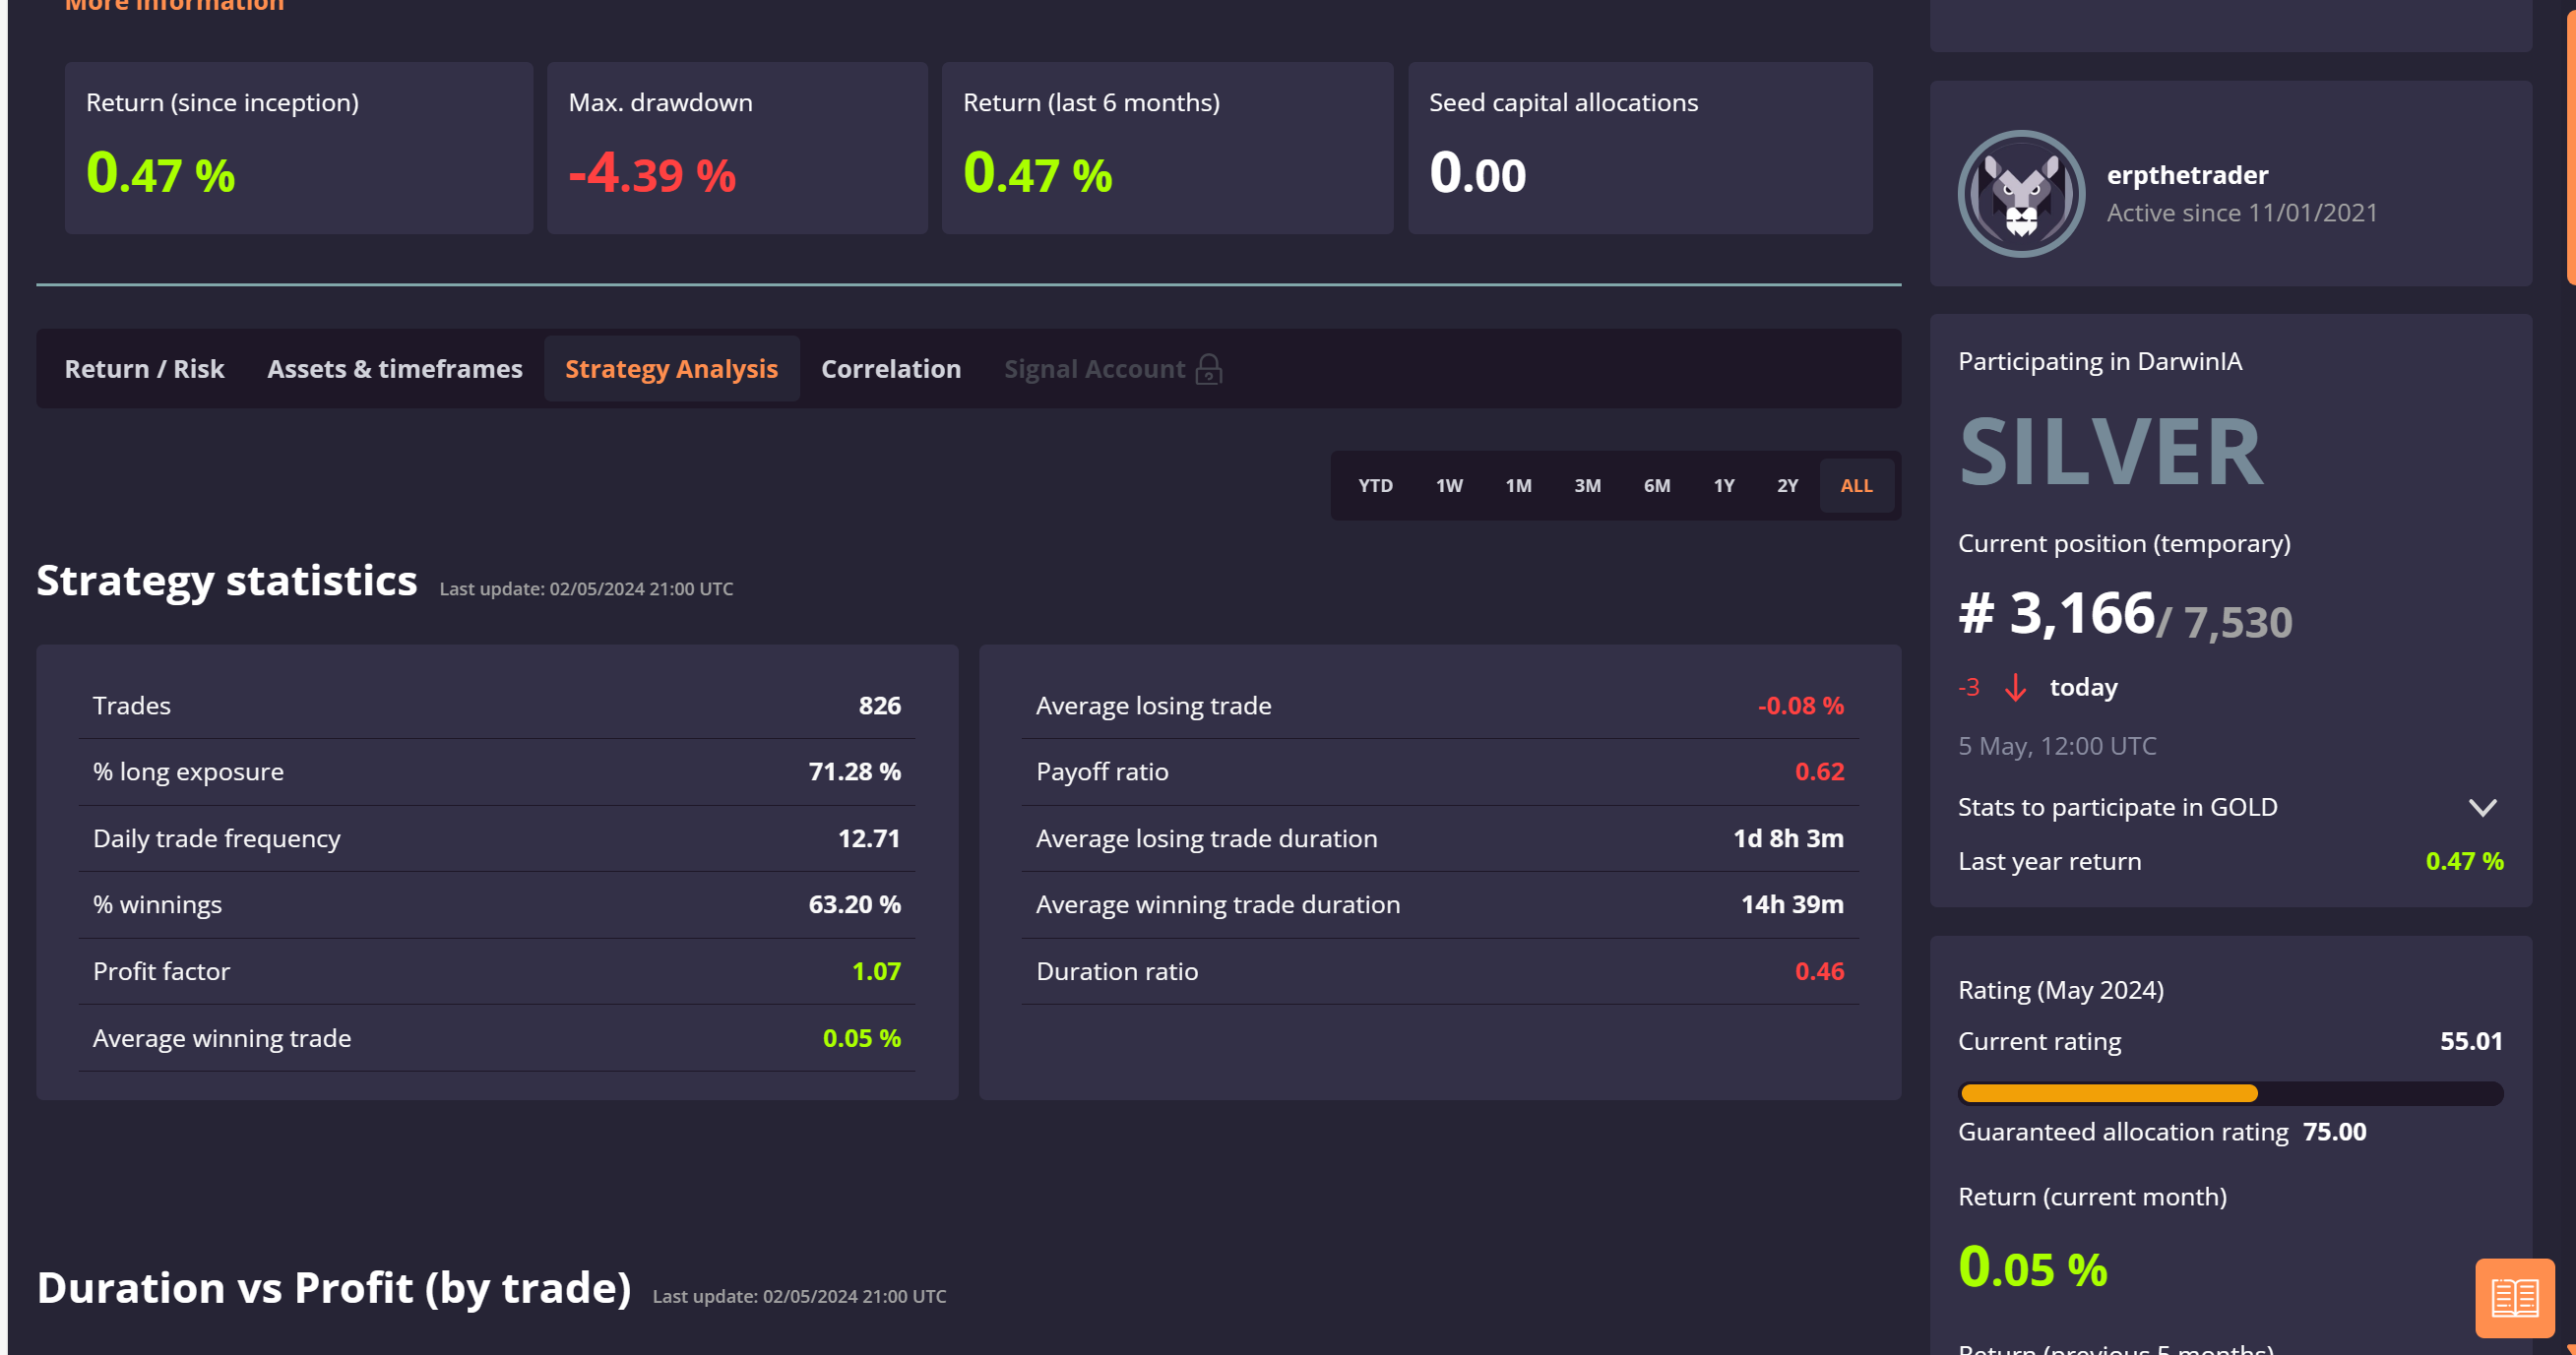Click the orange book guide icon
Image resolution: width=2576 pixels, height=1355 pixels.
[2513, 1297]
